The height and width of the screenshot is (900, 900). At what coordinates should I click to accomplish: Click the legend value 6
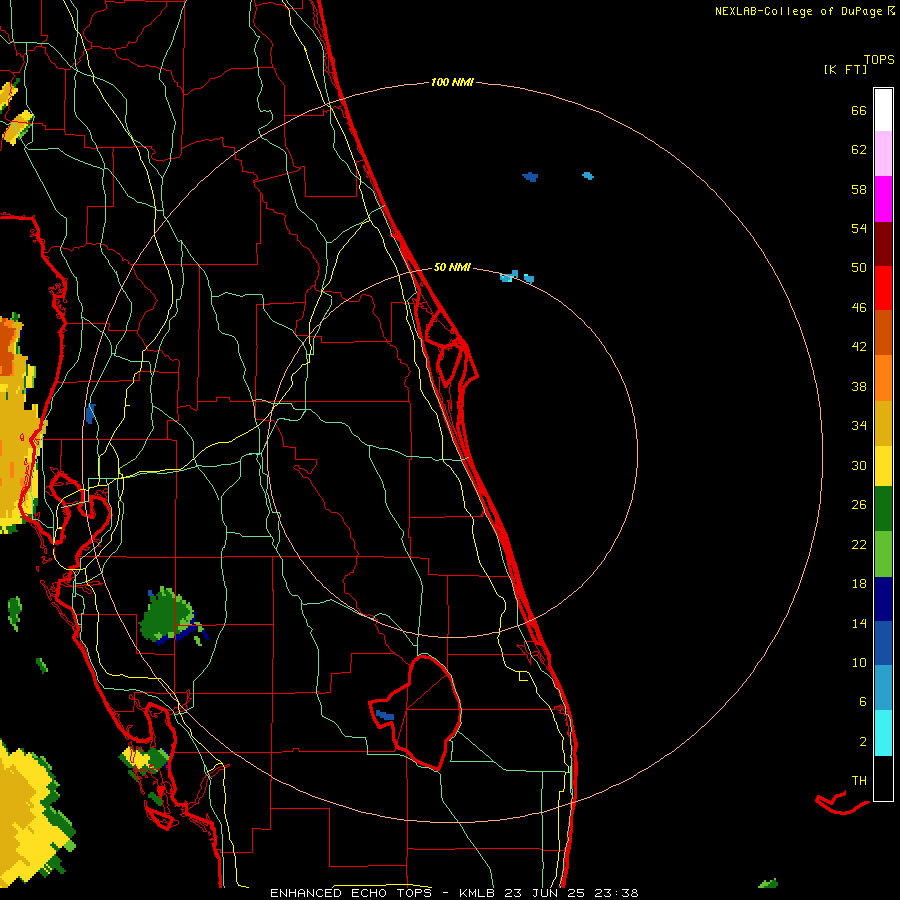click(863, 702)
